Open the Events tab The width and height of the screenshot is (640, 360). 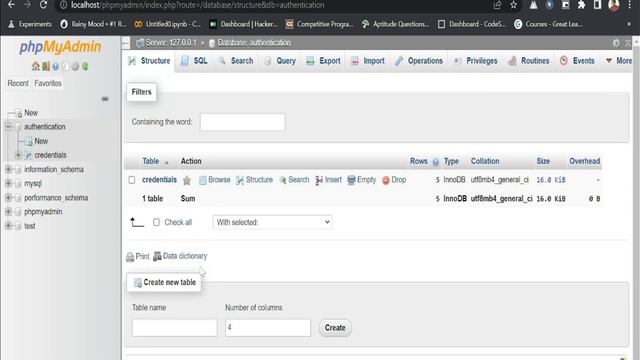pos(578,61)
